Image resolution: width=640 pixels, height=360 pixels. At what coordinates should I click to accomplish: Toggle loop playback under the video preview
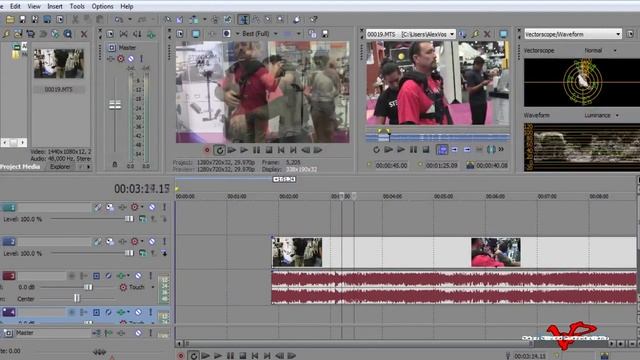click(x=219, y=150)
